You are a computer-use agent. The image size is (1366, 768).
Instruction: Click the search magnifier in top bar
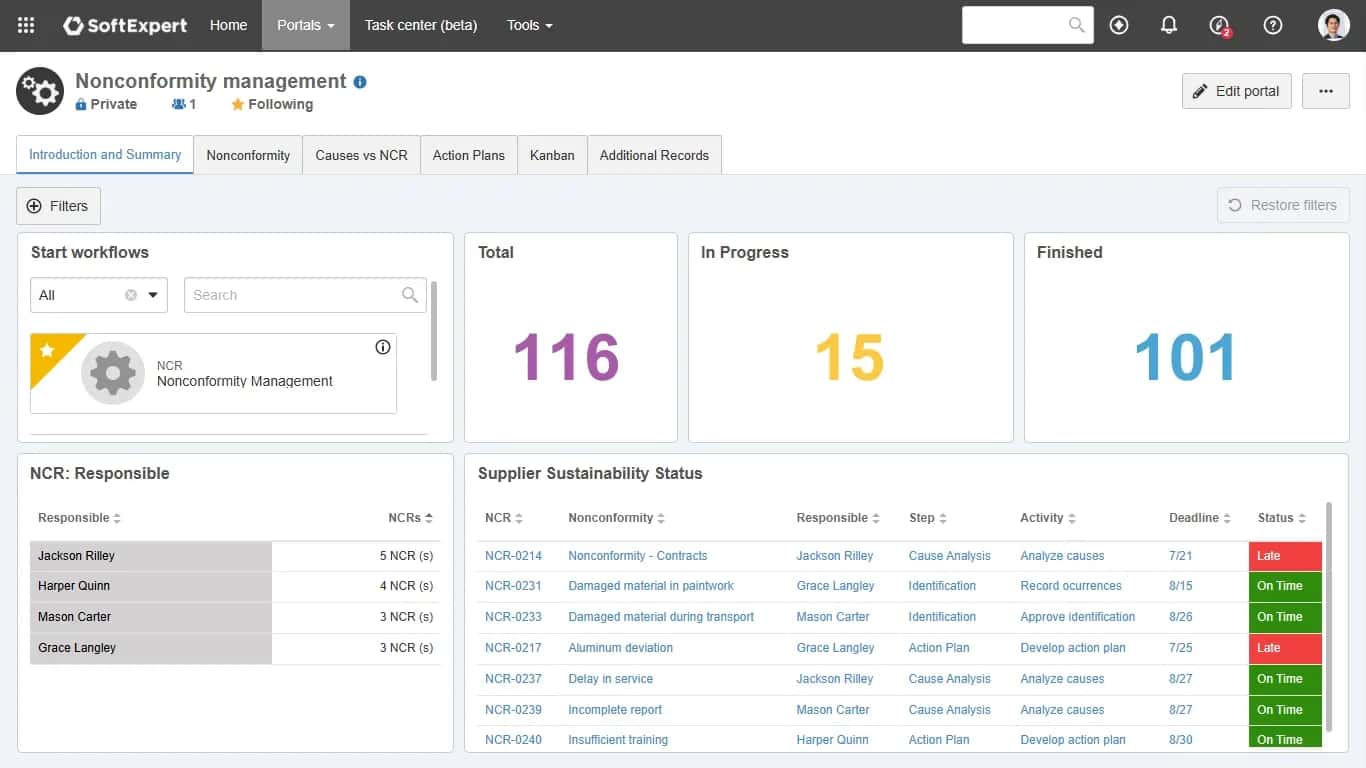click(x=1076, y=25)
